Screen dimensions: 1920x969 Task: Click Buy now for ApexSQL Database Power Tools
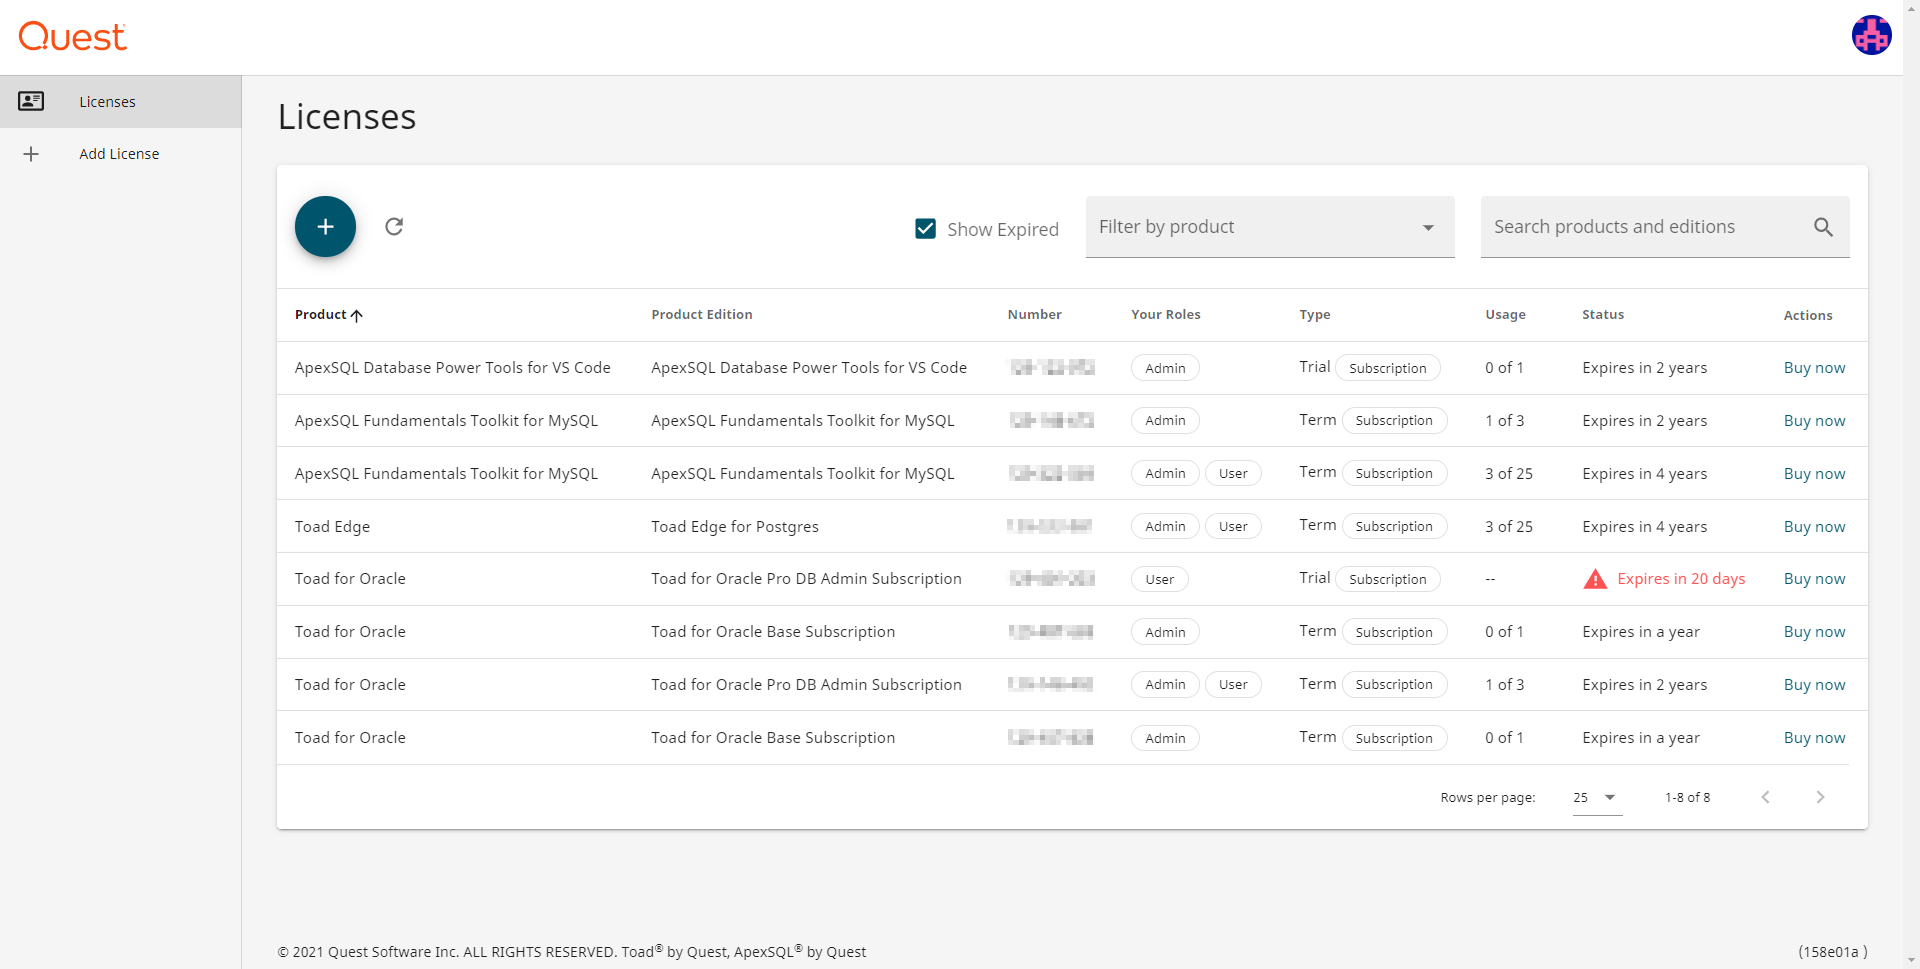[x=1814, y=368]
